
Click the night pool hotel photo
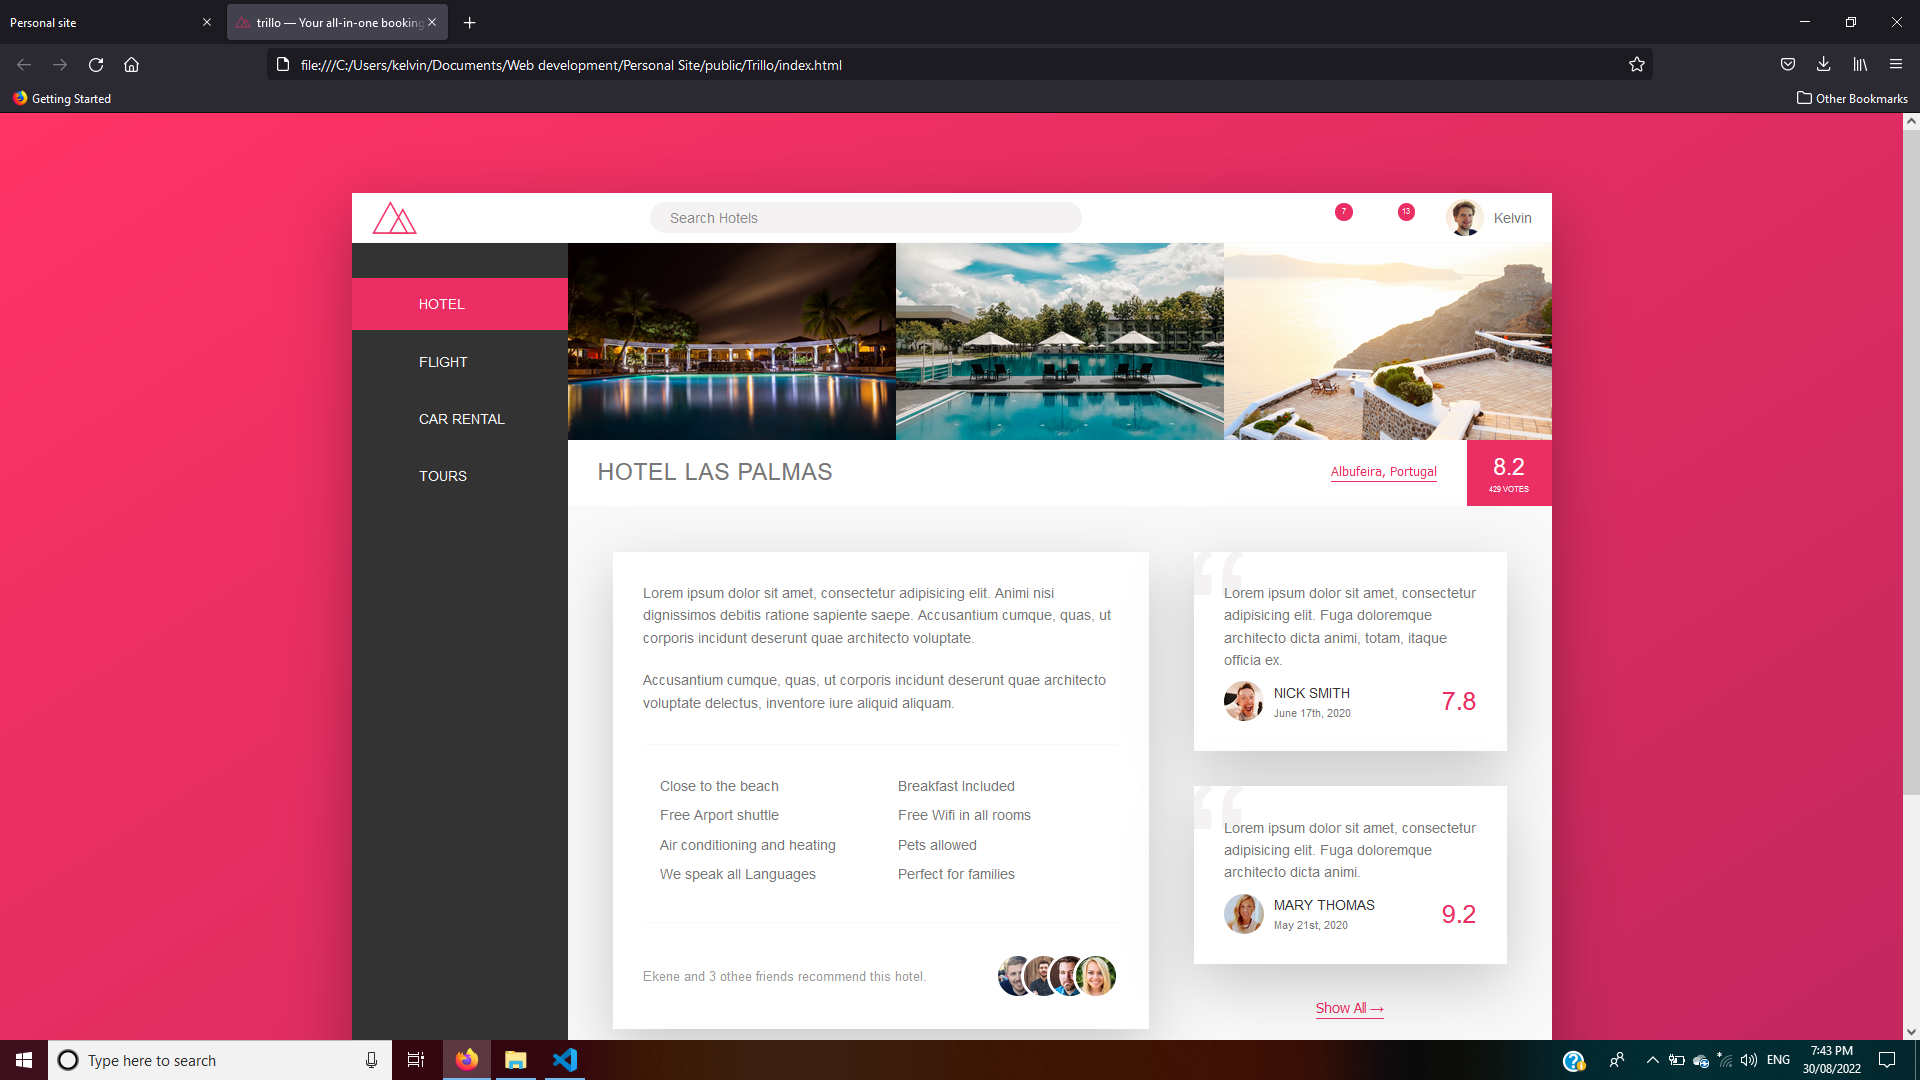click(x=731, y=341)
